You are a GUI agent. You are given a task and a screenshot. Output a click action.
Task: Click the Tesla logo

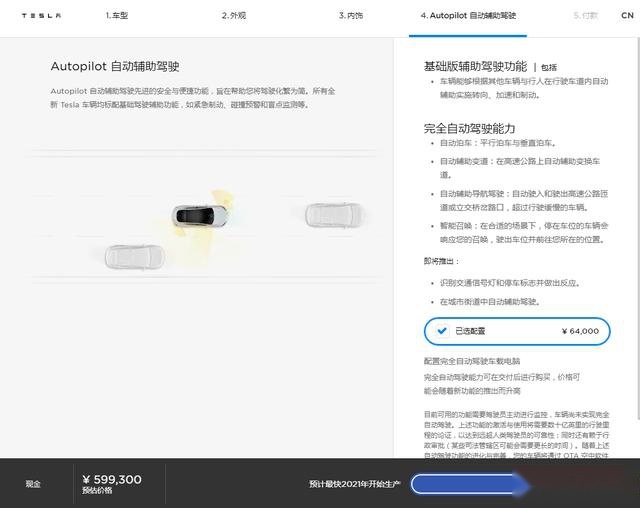click(42, 16)
